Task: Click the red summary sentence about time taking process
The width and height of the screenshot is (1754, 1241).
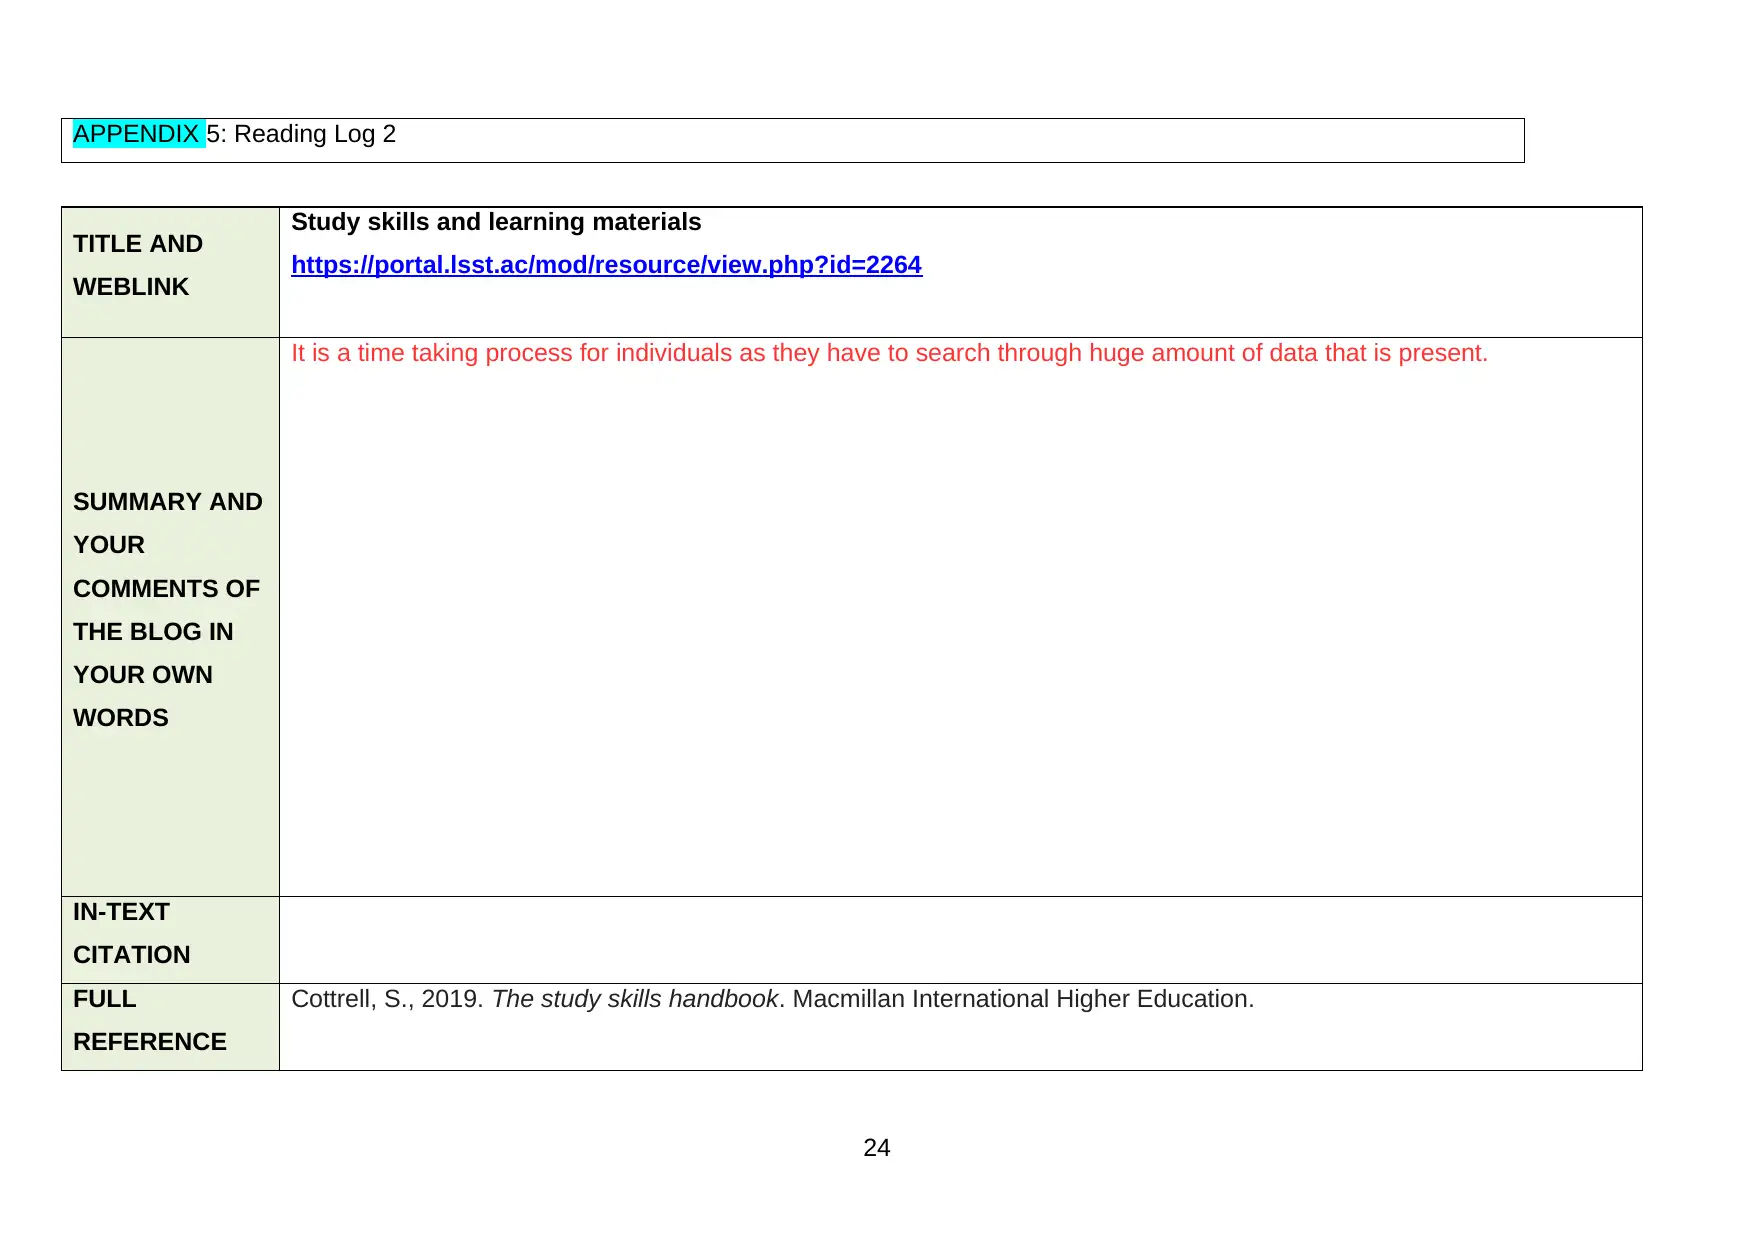Action: click(889, 353)
